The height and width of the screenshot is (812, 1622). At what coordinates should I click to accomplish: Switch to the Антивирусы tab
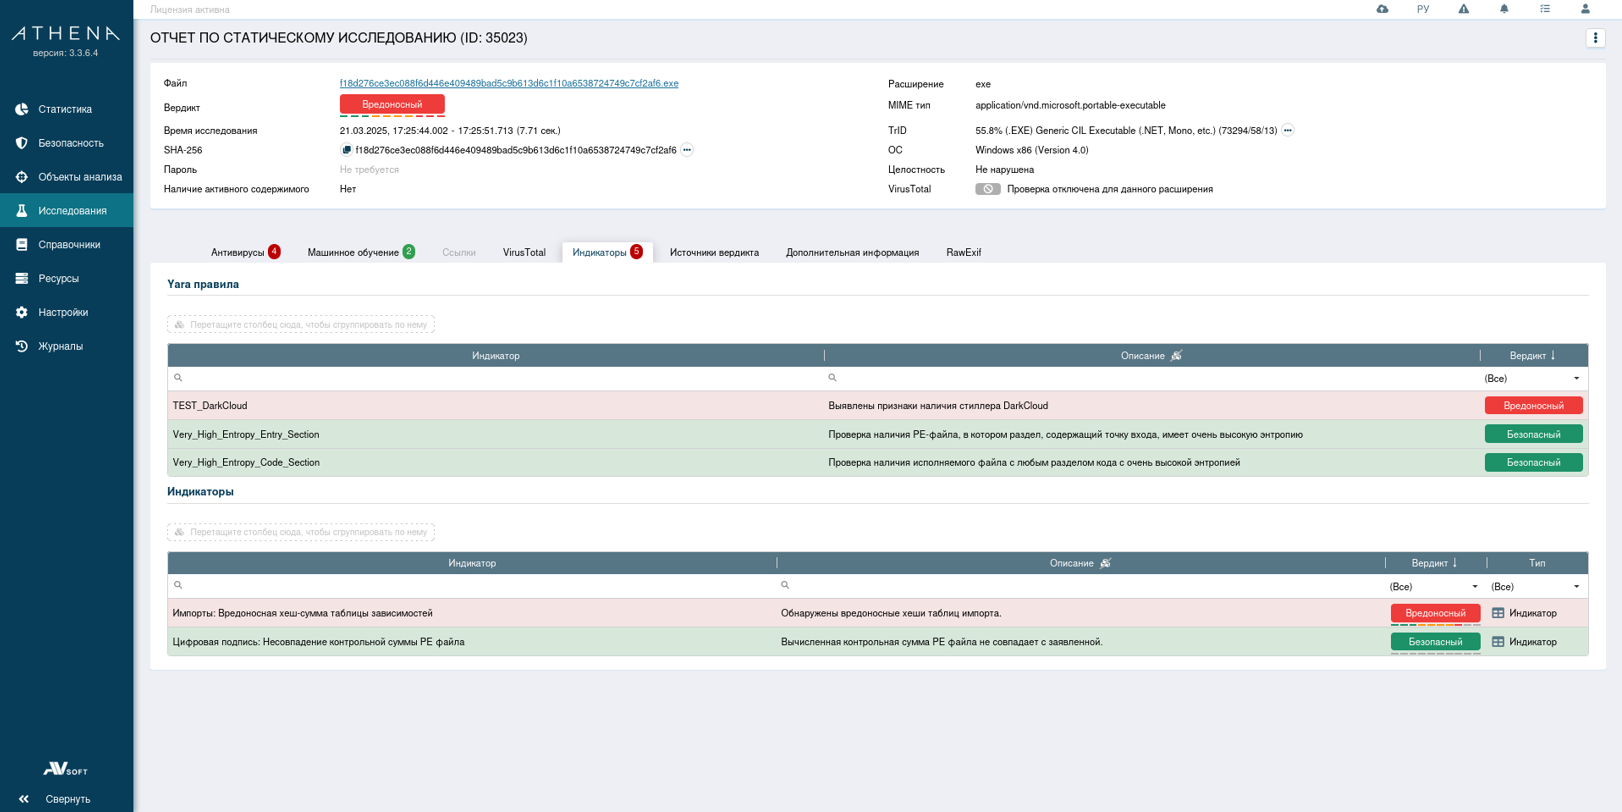[238, 253]
